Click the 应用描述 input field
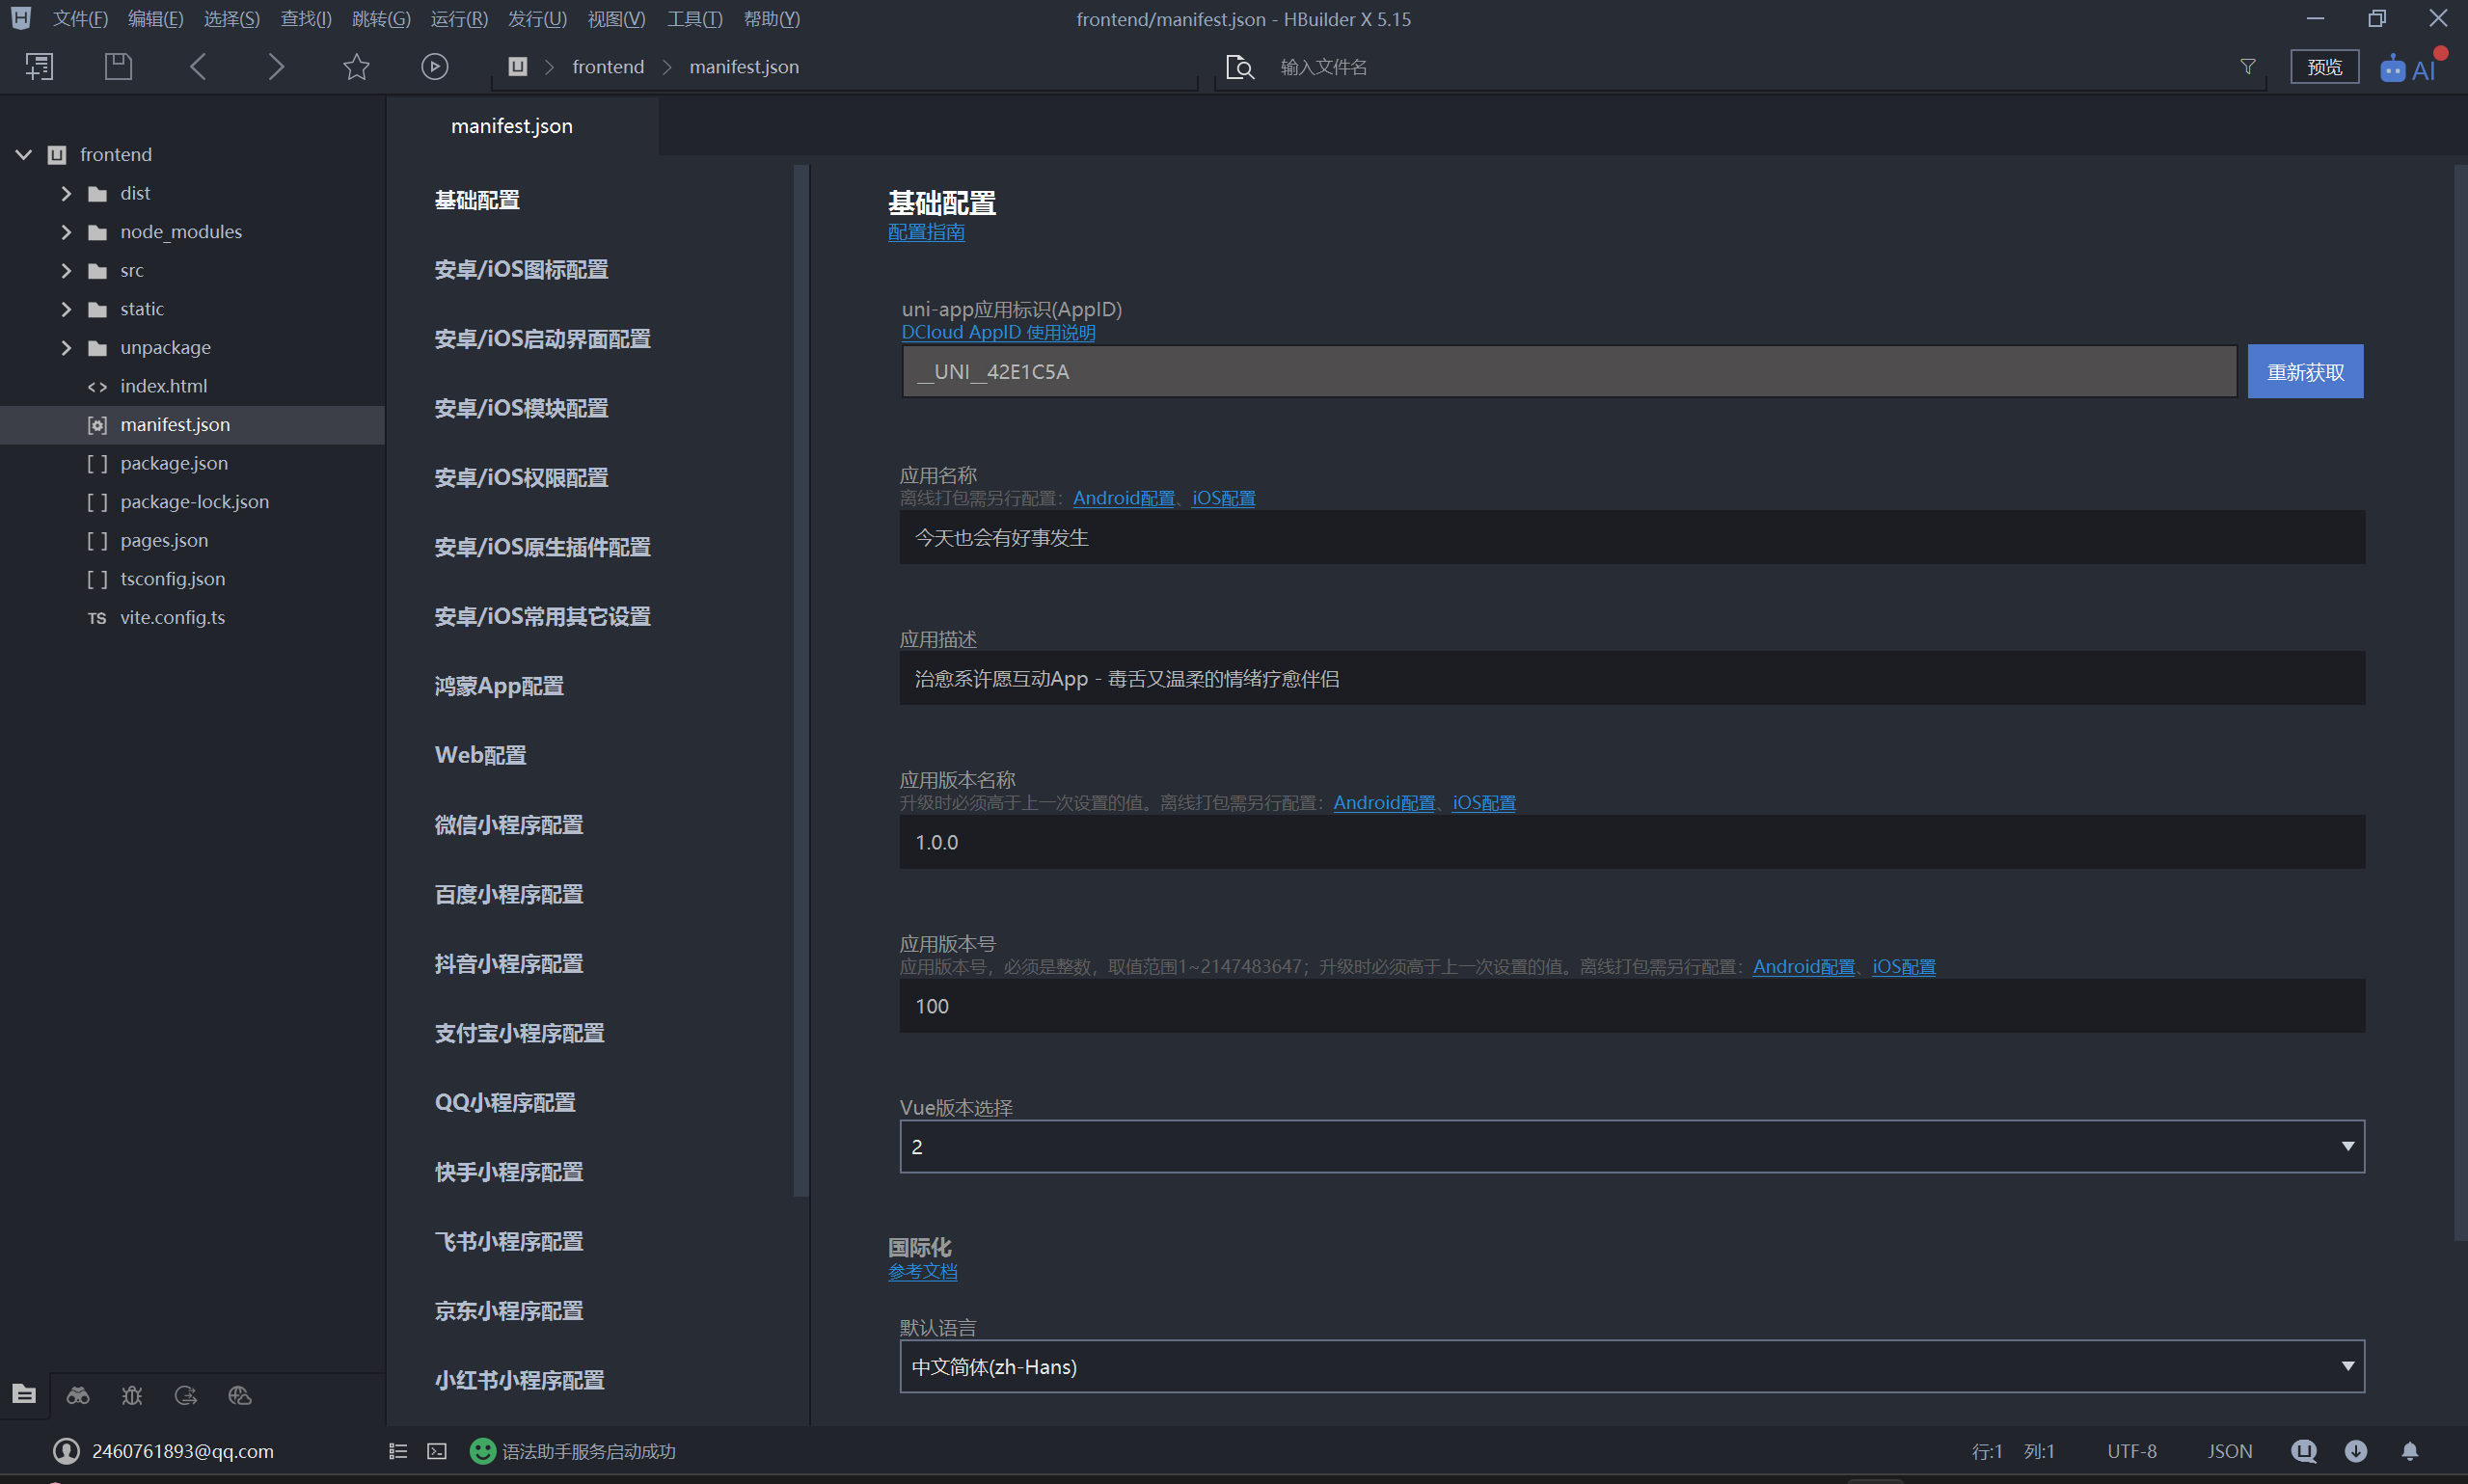 (x=1632, y=678)
